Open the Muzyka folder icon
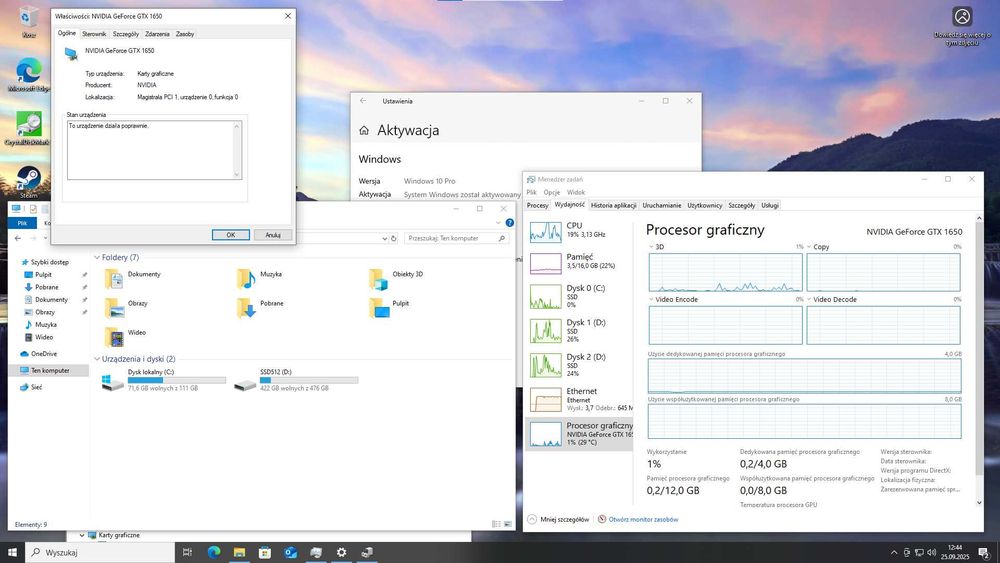This screenshot has height=563, width=1000. pos(246,277)
